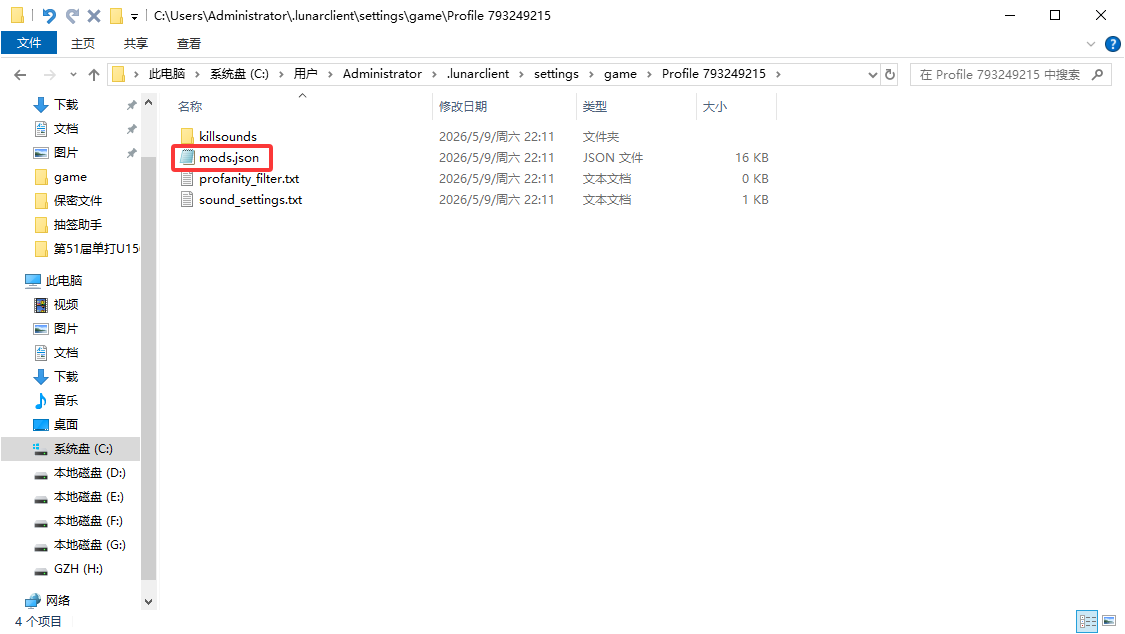Open the address bar history dropdown
Image resolution: width=1125 pixels, height=634 pixels.
(x=872, y=75)
